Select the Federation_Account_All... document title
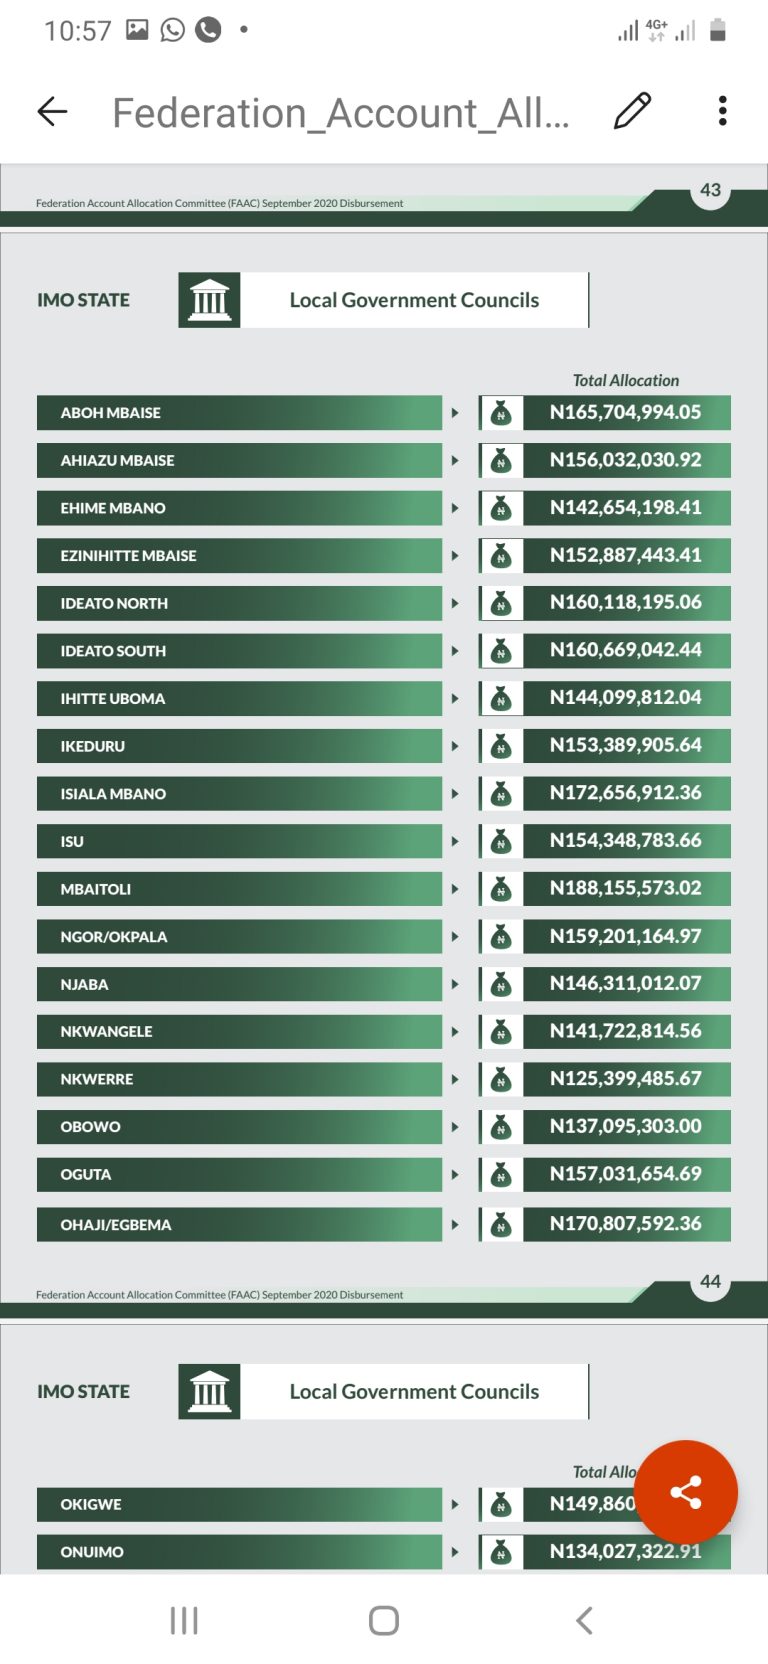768x1664 pixels. (341, 113)
